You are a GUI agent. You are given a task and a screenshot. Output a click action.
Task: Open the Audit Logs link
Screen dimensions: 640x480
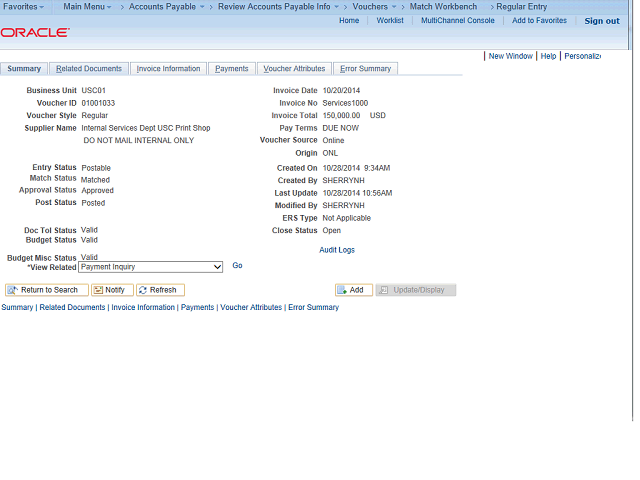(x=337, y=250)
